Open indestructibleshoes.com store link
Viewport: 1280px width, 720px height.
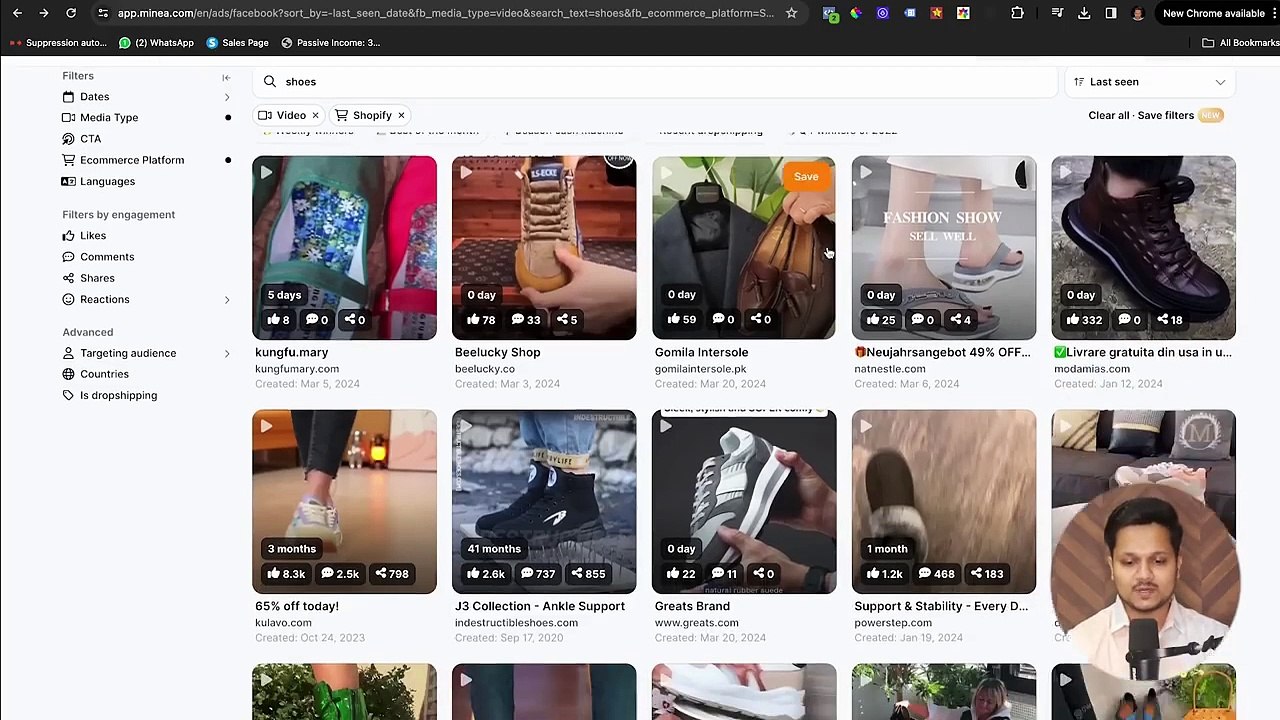(x=516, y=623)
